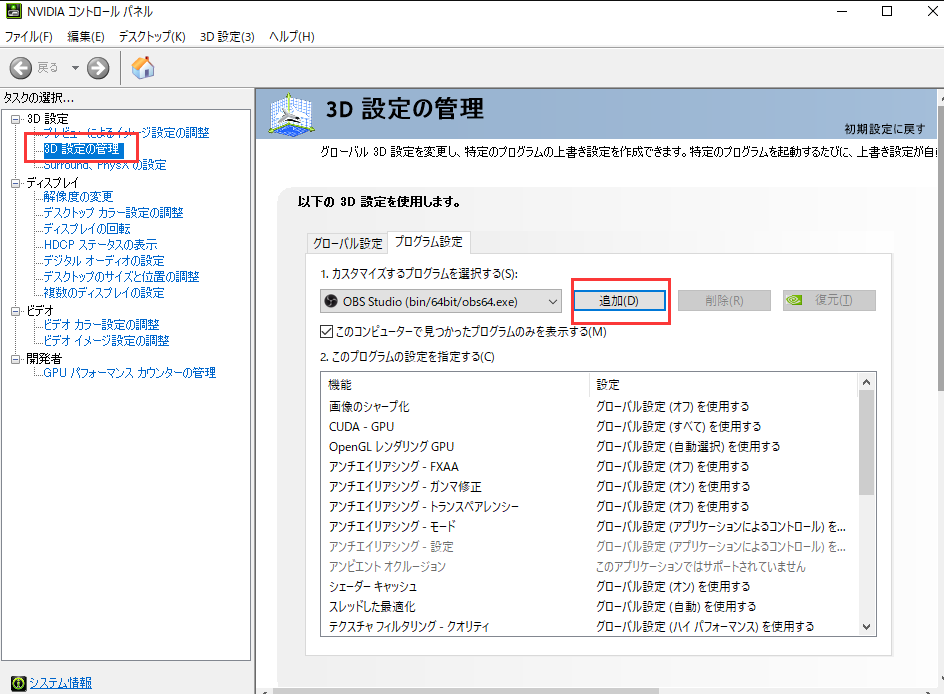Toggle このコンピューターで見つかったプログラムのみを表示する checkbox
The width and height of the screenshot is (944, 694).
click(x=326, y=332)
